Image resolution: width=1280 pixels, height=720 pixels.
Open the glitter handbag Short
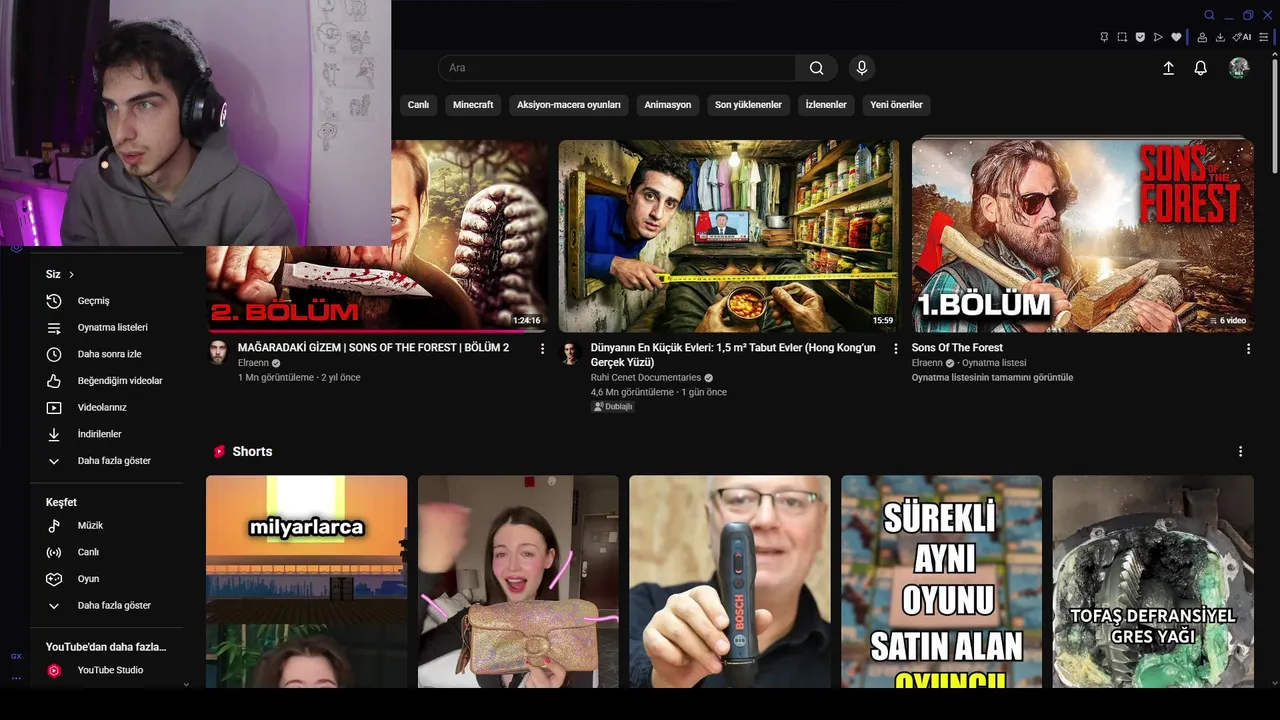click(518, 582)
